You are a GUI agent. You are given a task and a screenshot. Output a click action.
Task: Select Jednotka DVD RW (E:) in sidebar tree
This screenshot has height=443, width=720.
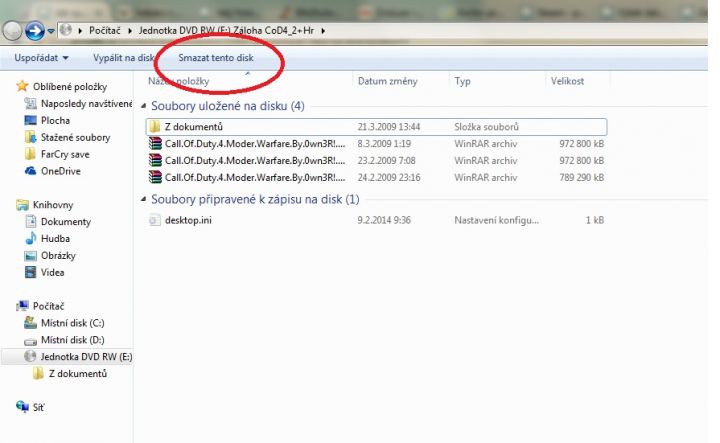[86, 357]
